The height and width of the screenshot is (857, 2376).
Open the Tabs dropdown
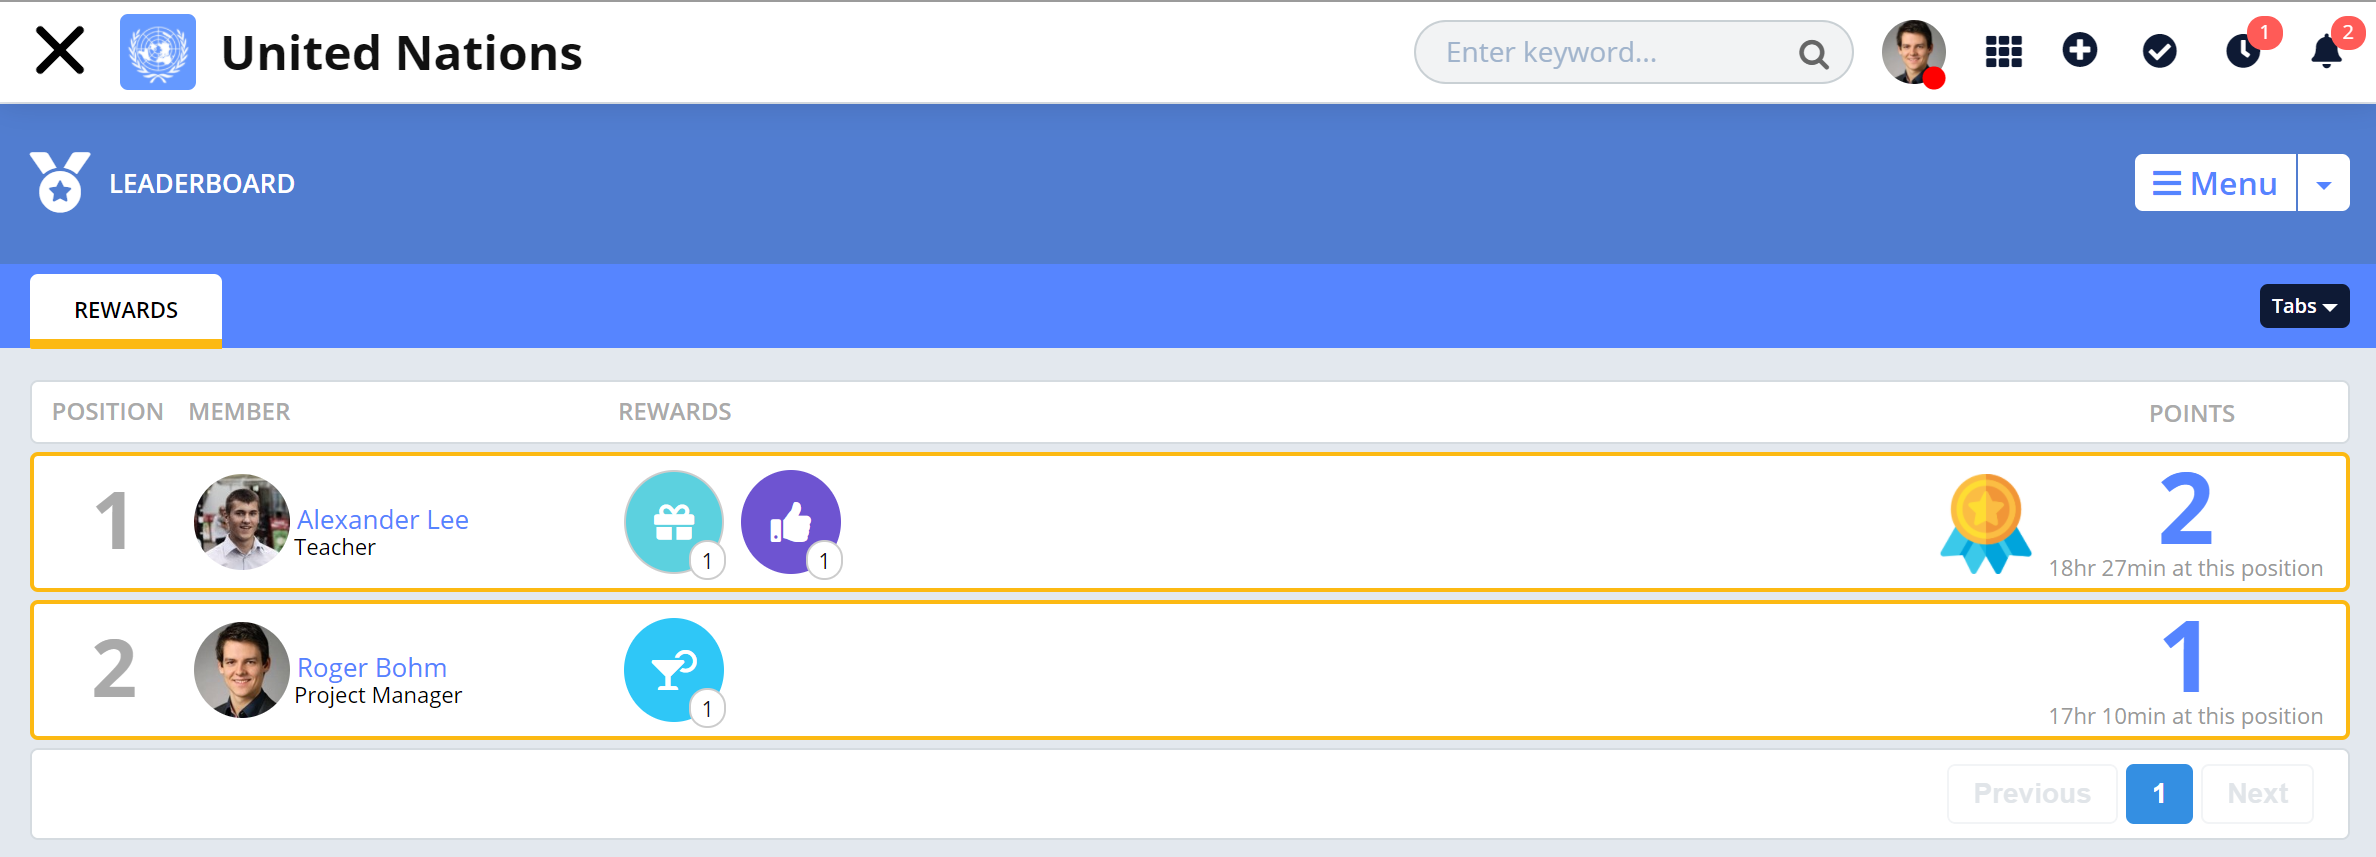2303,306
